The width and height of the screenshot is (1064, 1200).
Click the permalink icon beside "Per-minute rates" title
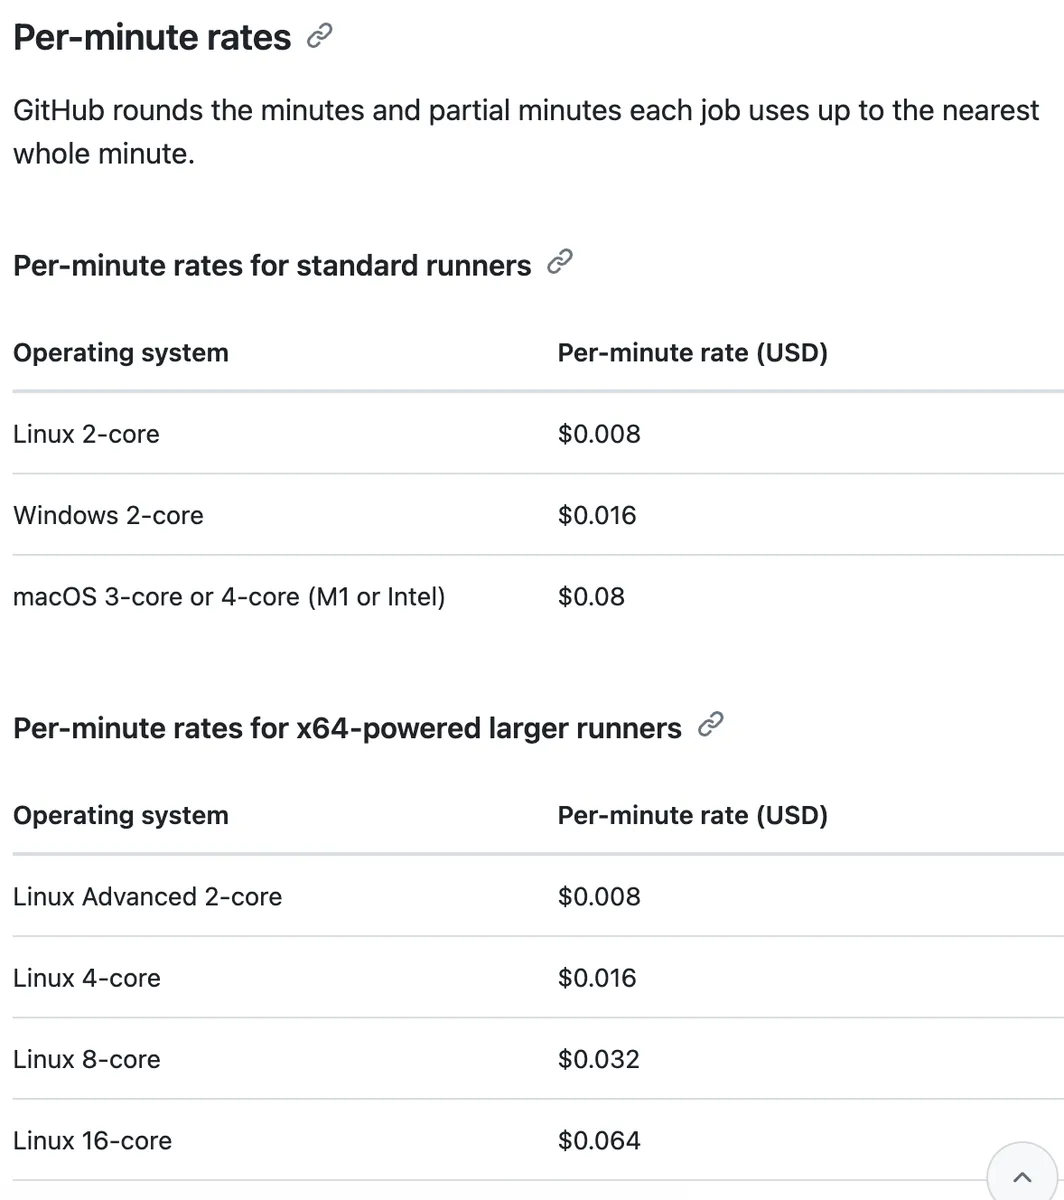[x=320, y=37]
